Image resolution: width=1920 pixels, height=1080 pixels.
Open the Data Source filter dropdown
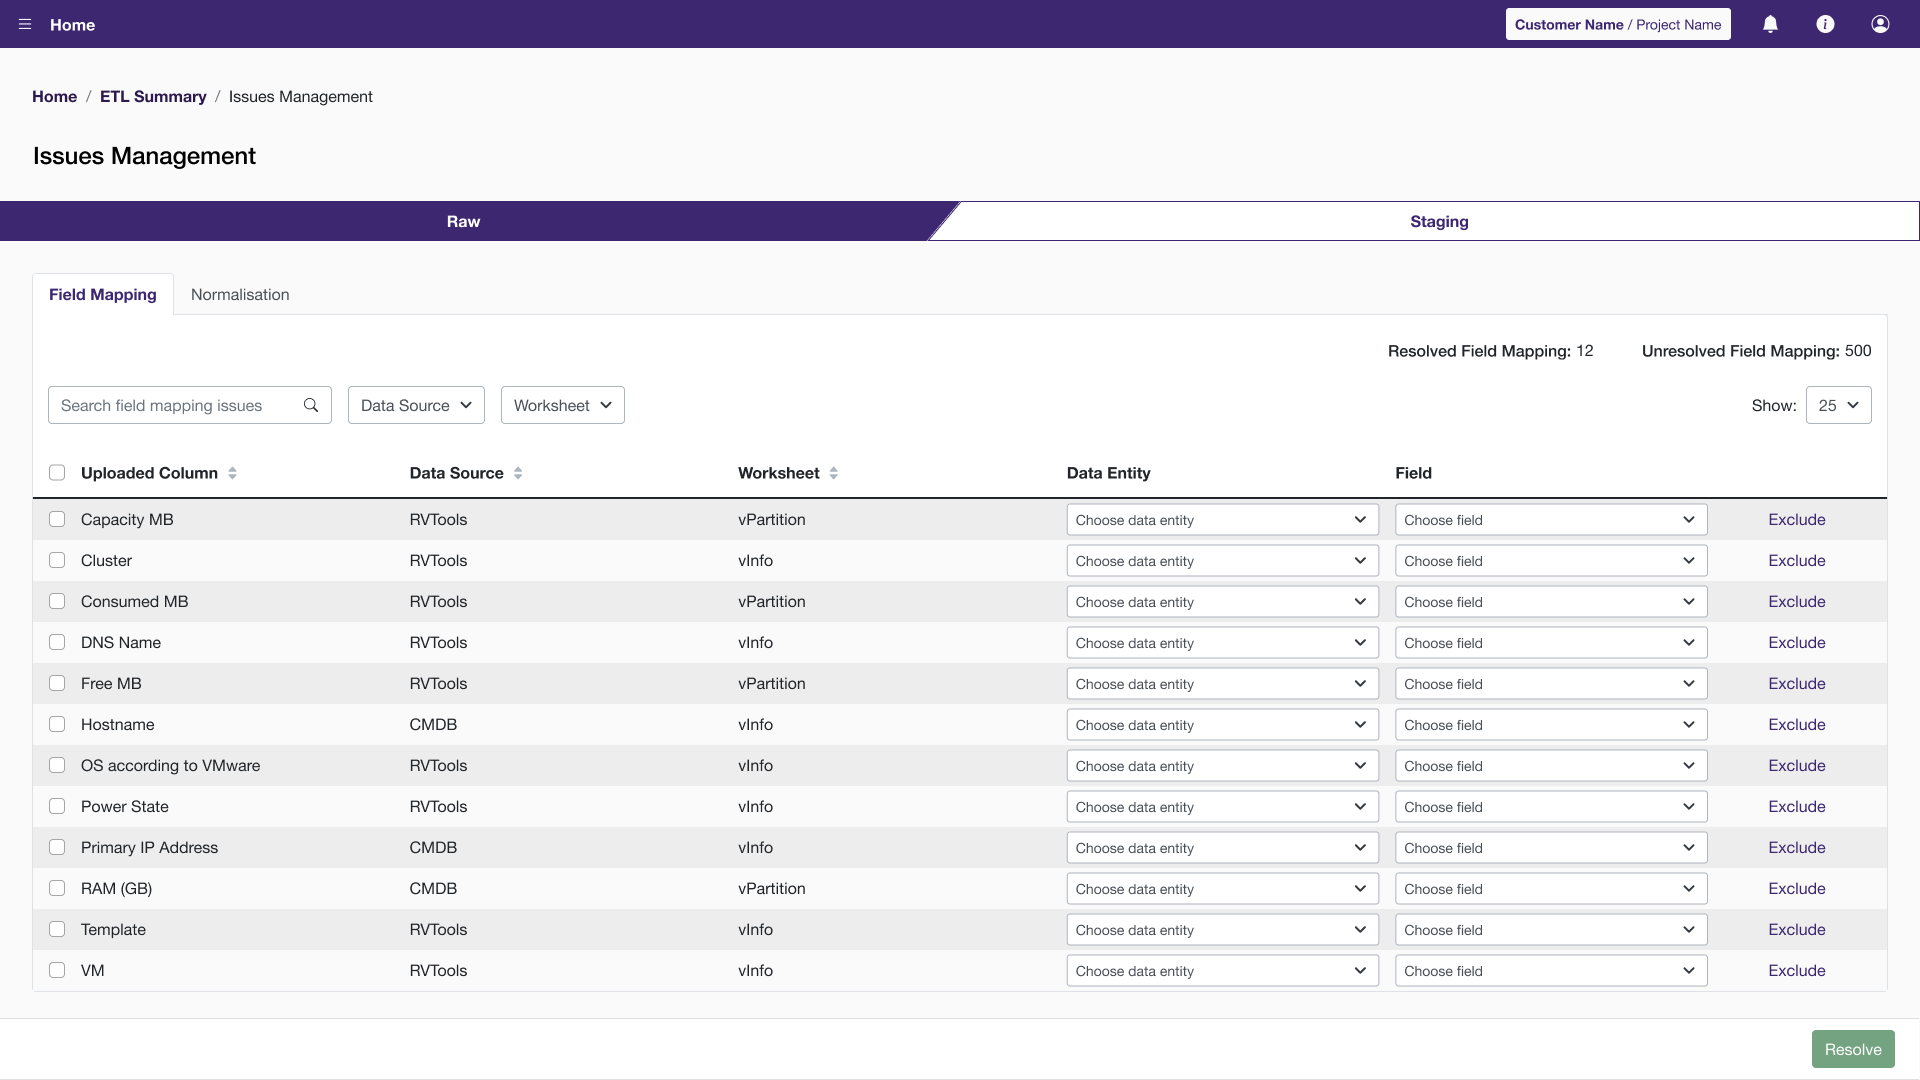coord(416,405)
